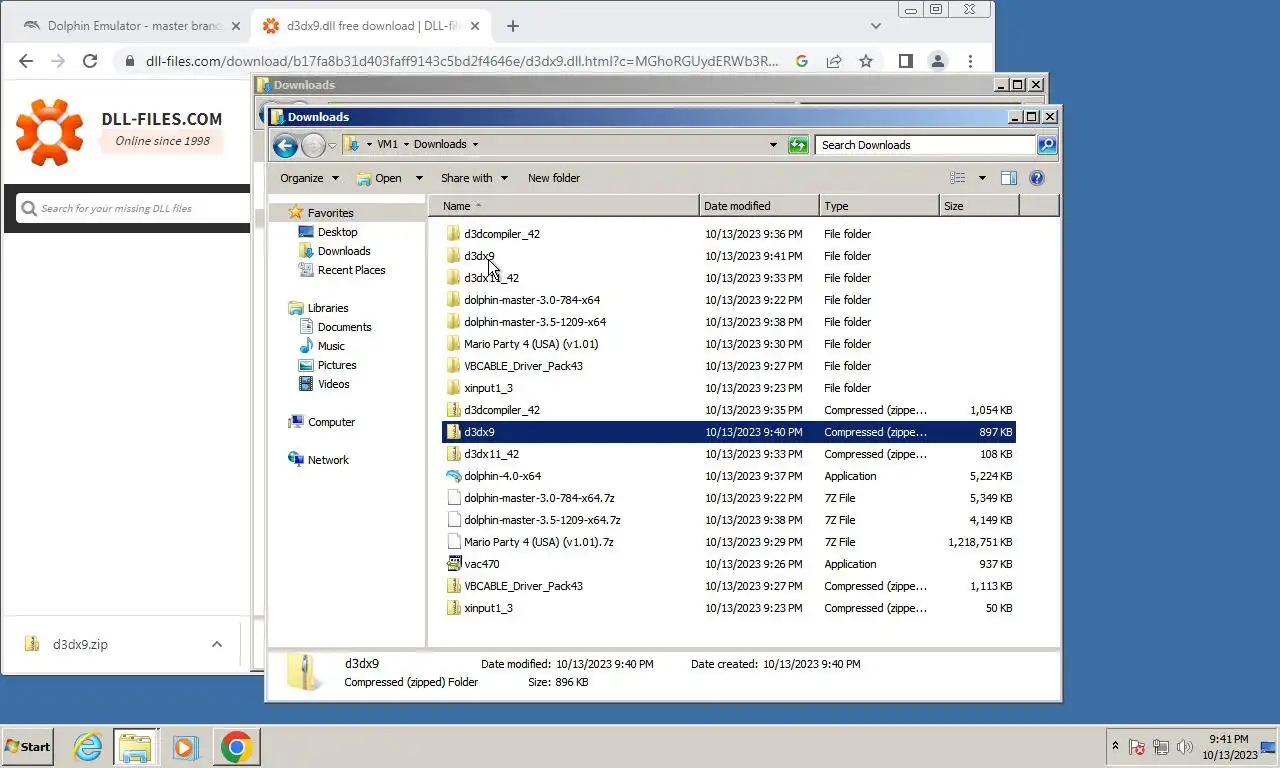Sort files by the Size column
Screen dimensions: 1280x768
(x=979, y=206)
